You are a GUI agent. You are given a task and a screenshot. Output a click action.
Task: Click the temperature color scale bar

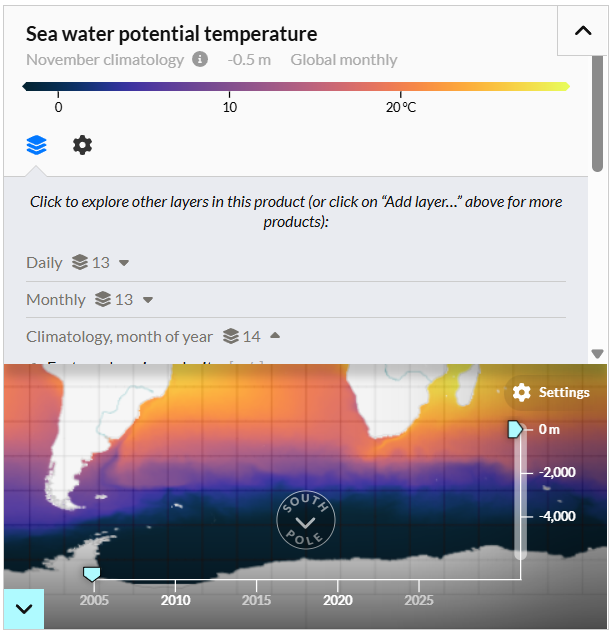(x=296, y=86)
